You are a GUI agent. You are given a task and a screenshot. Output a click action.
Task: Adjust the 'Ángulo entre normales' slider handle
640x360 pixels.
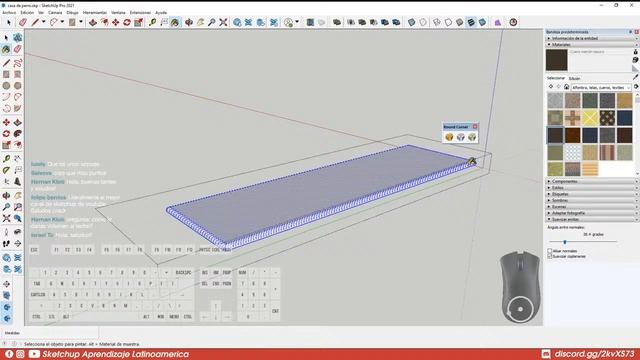pos(565,242)
